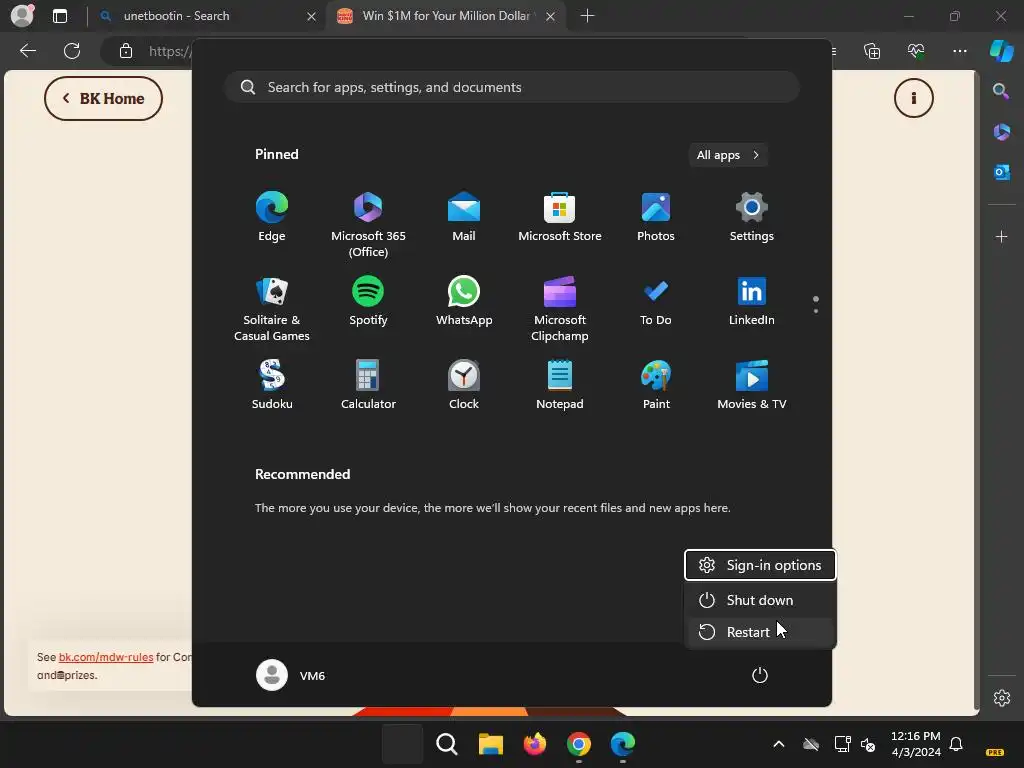
Task: Open the Calculator app
Action: (368, 385)
